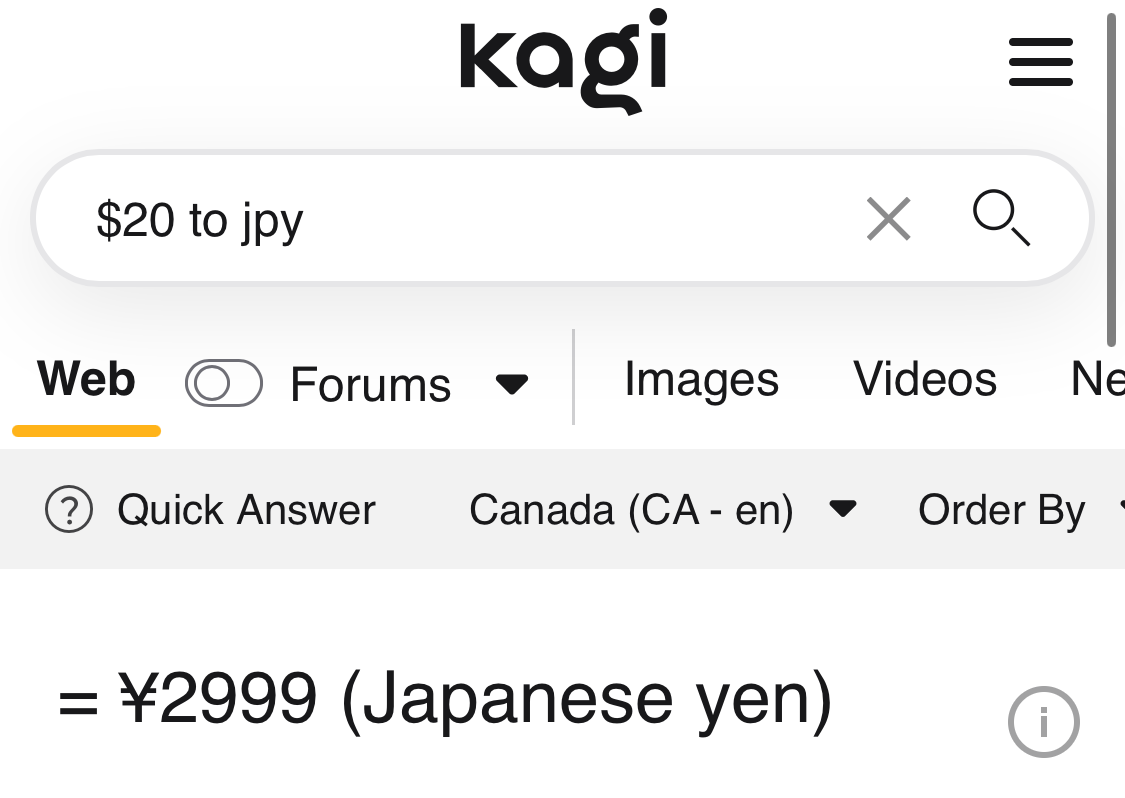
Task: Toggle the Forums switch
Action: click(224, 383)
